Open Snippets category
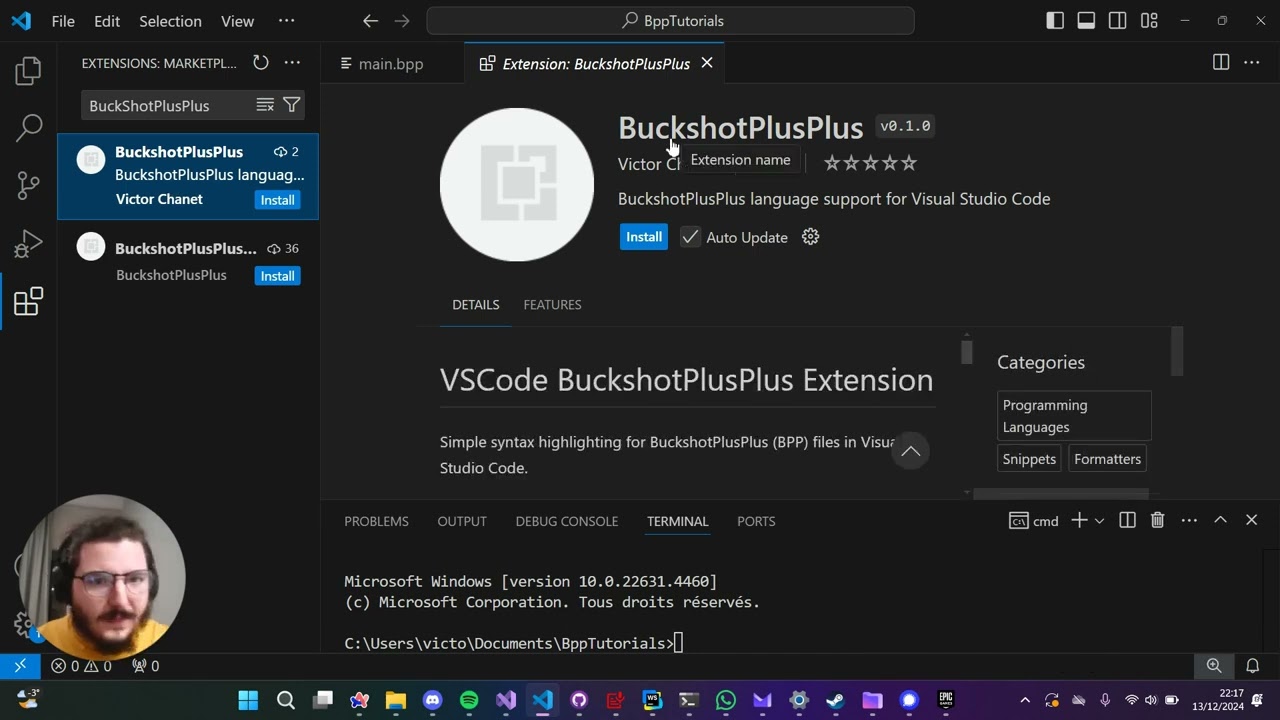 click(1029, 459)
